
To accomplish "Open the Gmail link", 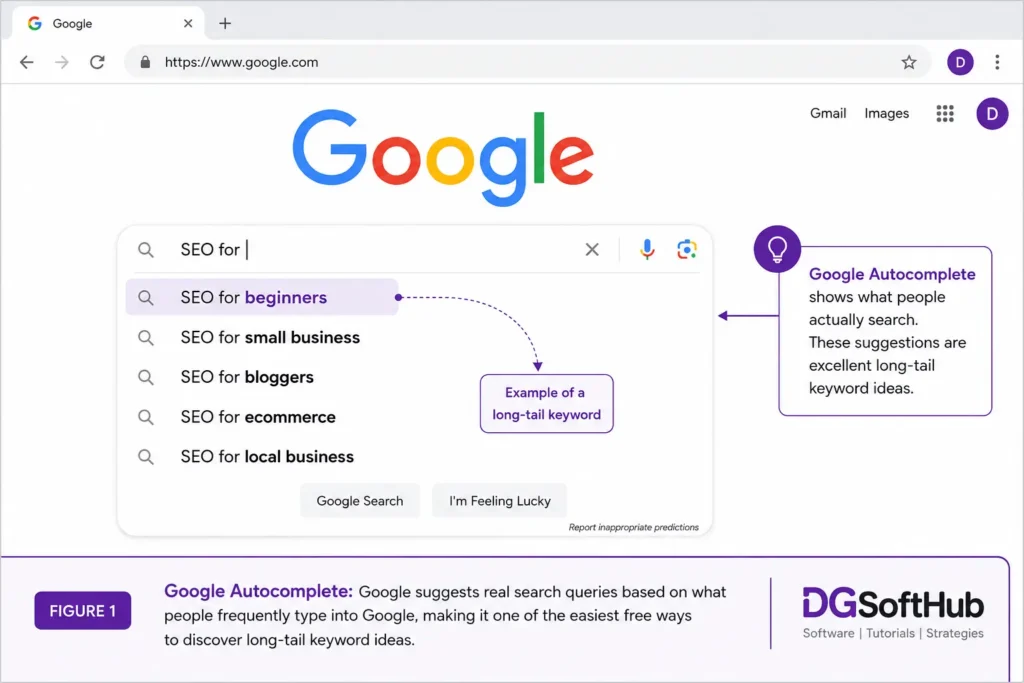I will pos(828,114).
